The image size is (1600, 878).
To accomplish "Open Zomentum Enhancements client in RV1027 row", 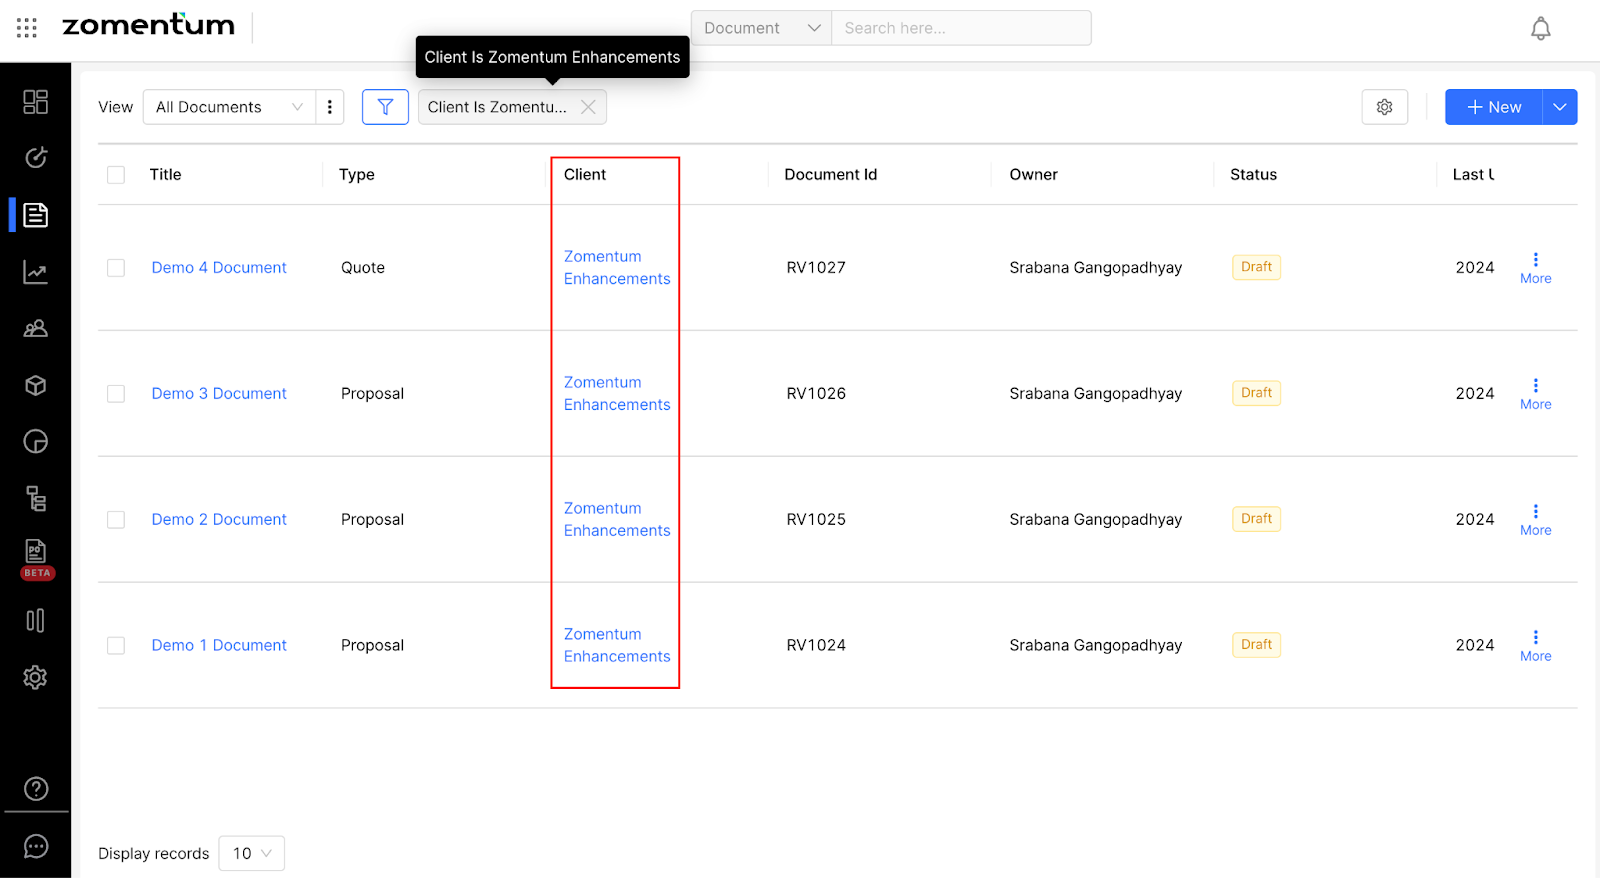I will [617, 268].
